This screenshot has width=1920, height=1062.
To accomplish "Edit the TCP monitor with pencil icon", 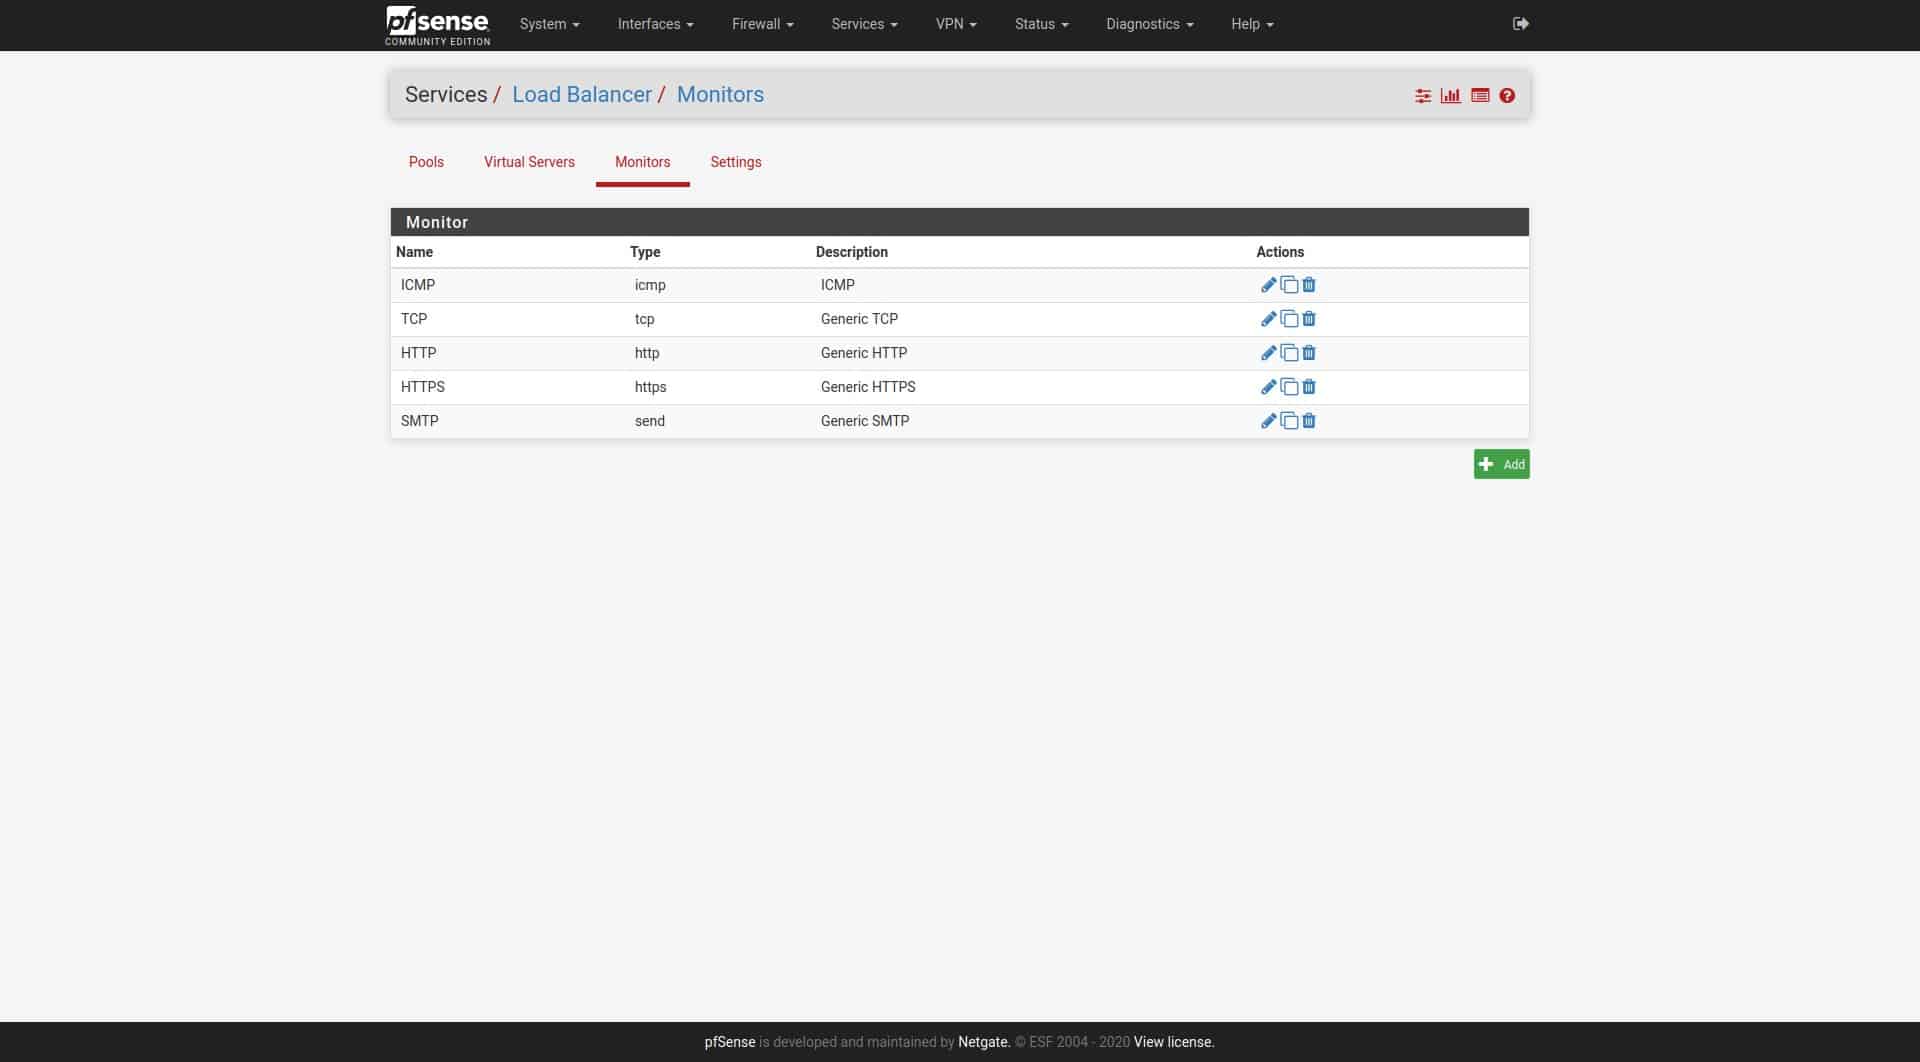I will coord(1268,319).
